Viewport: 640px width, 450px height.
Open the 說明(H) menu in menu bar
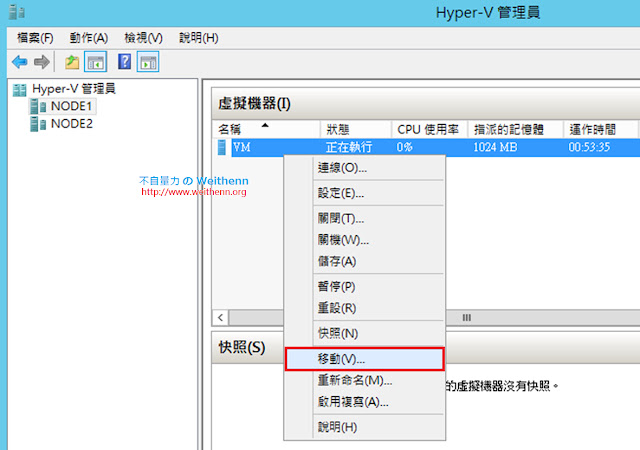(199, 38)
